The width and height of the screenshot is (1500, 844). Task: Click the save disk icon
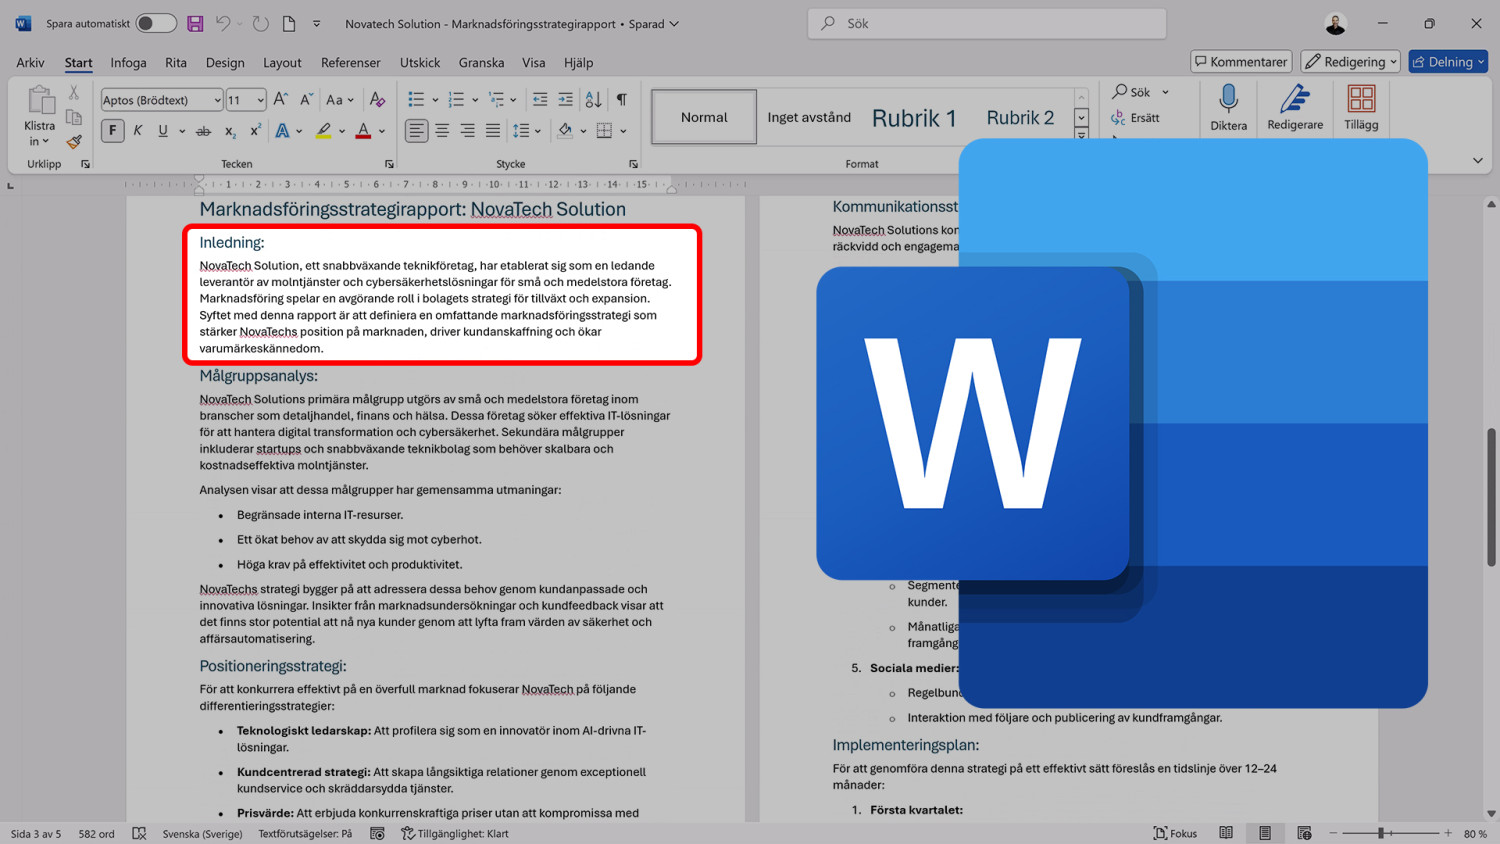(x=195, y=23)
